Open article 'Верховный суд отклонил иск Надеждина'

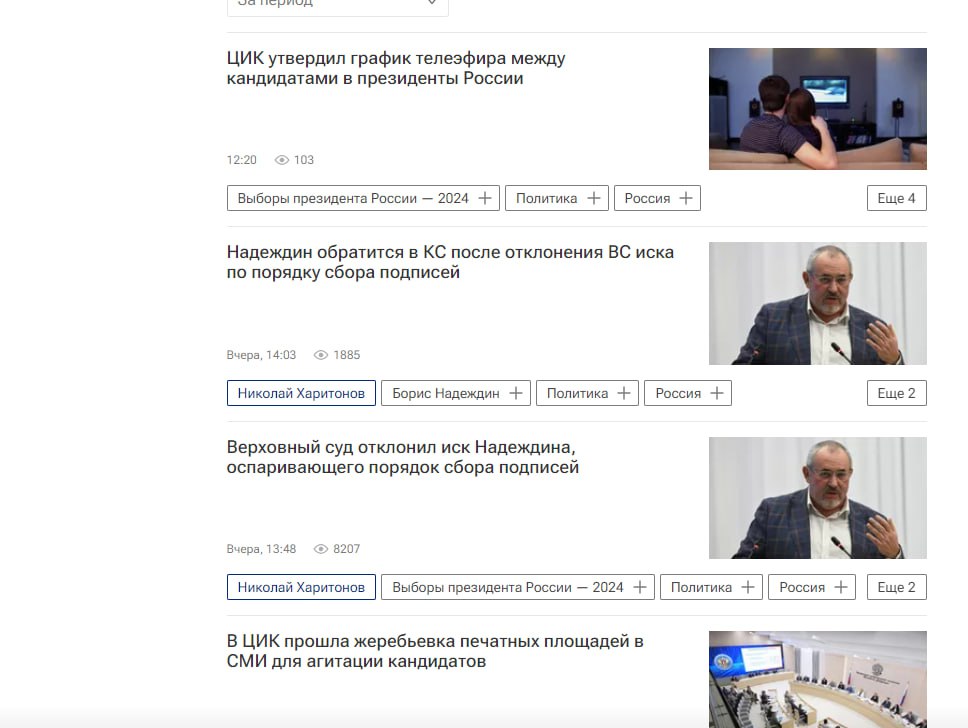coord(403,457)
